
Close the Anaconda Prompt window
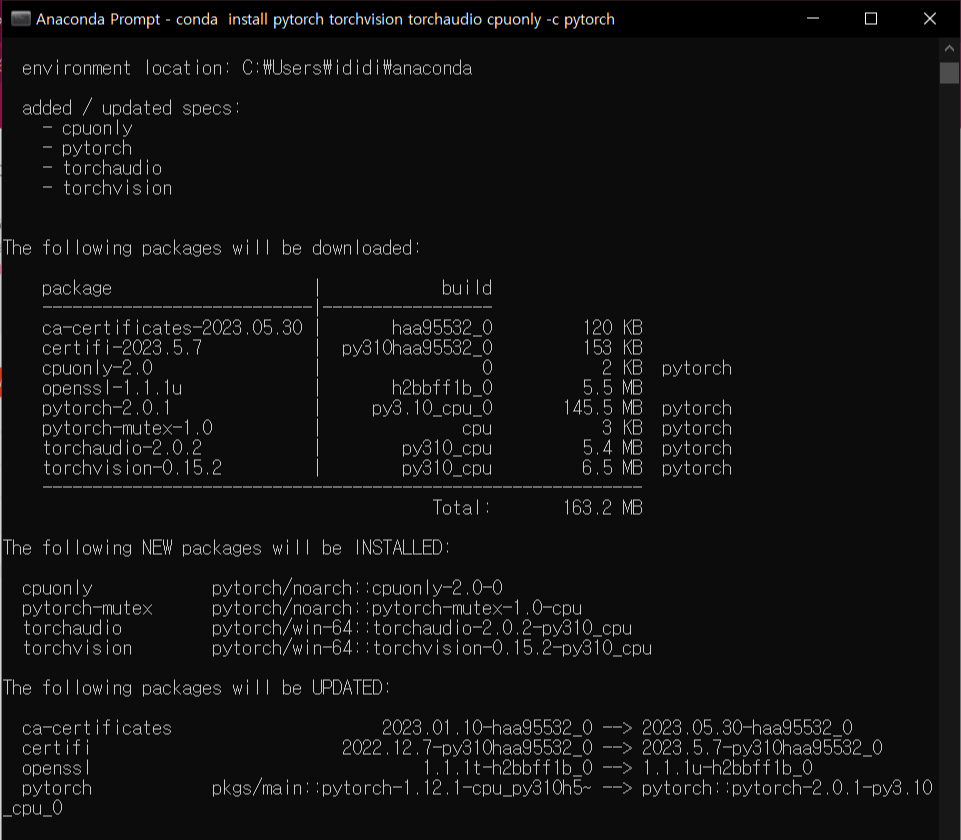pyautogui.click(x=929, y=19)
